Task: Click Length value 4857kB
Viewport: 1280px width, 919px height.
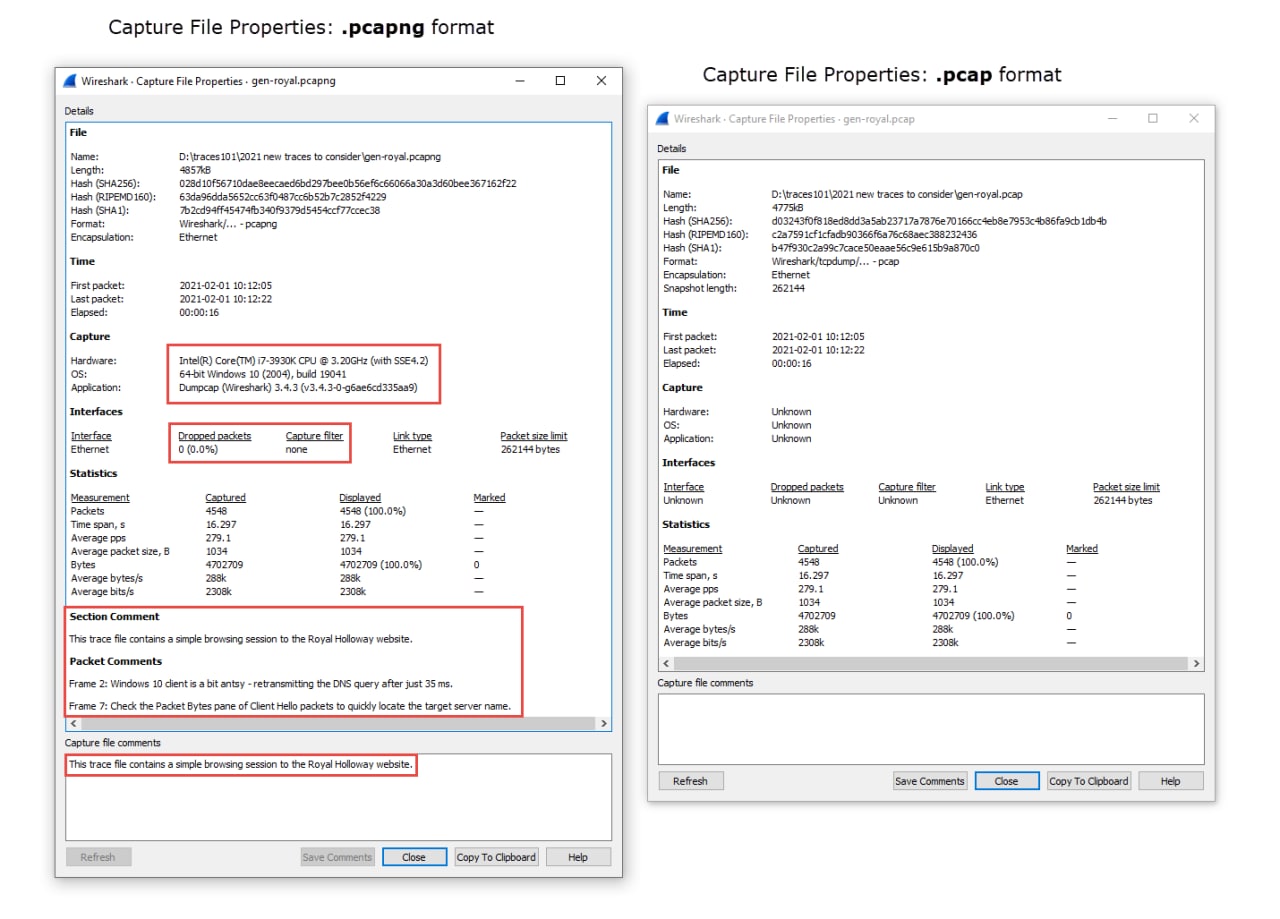Action: coord(195,170)
